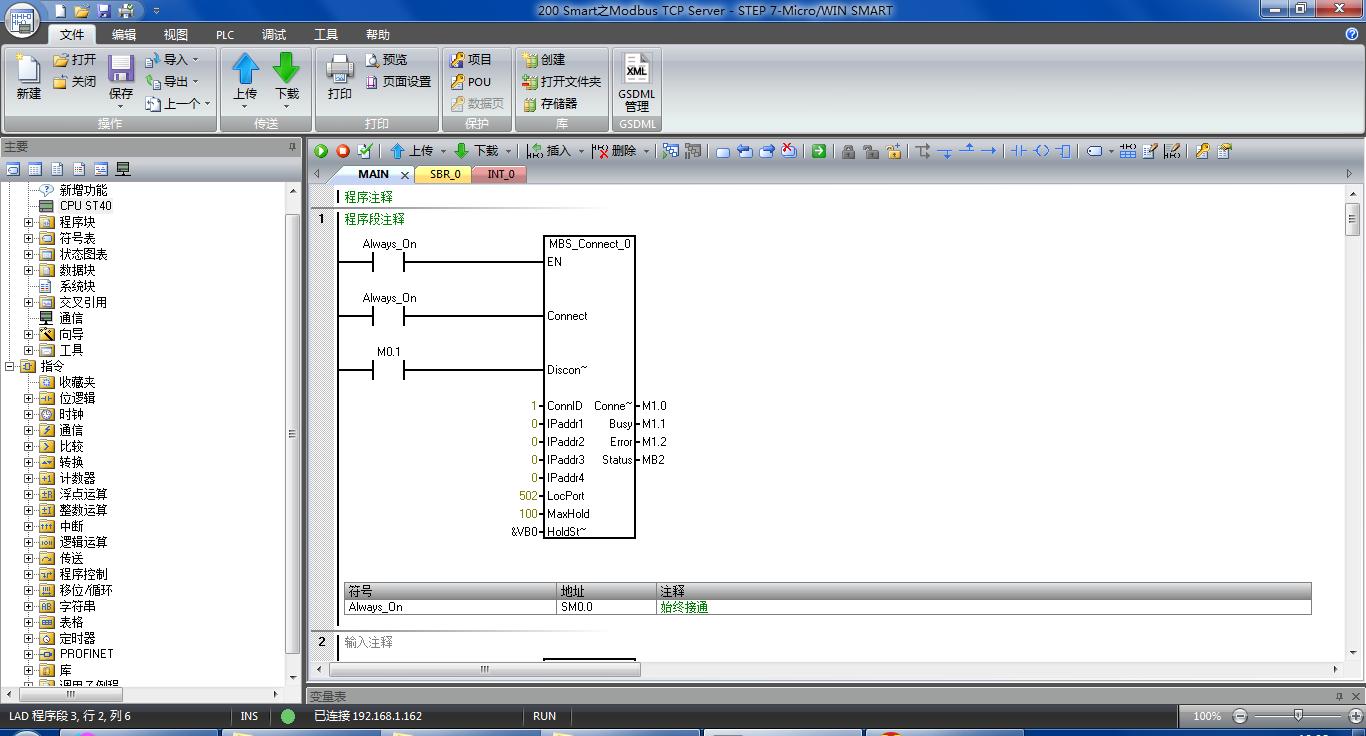Click the insert branch down icon
The image size is (1366, 736).
pyautogui.click(x=945, y=151)
